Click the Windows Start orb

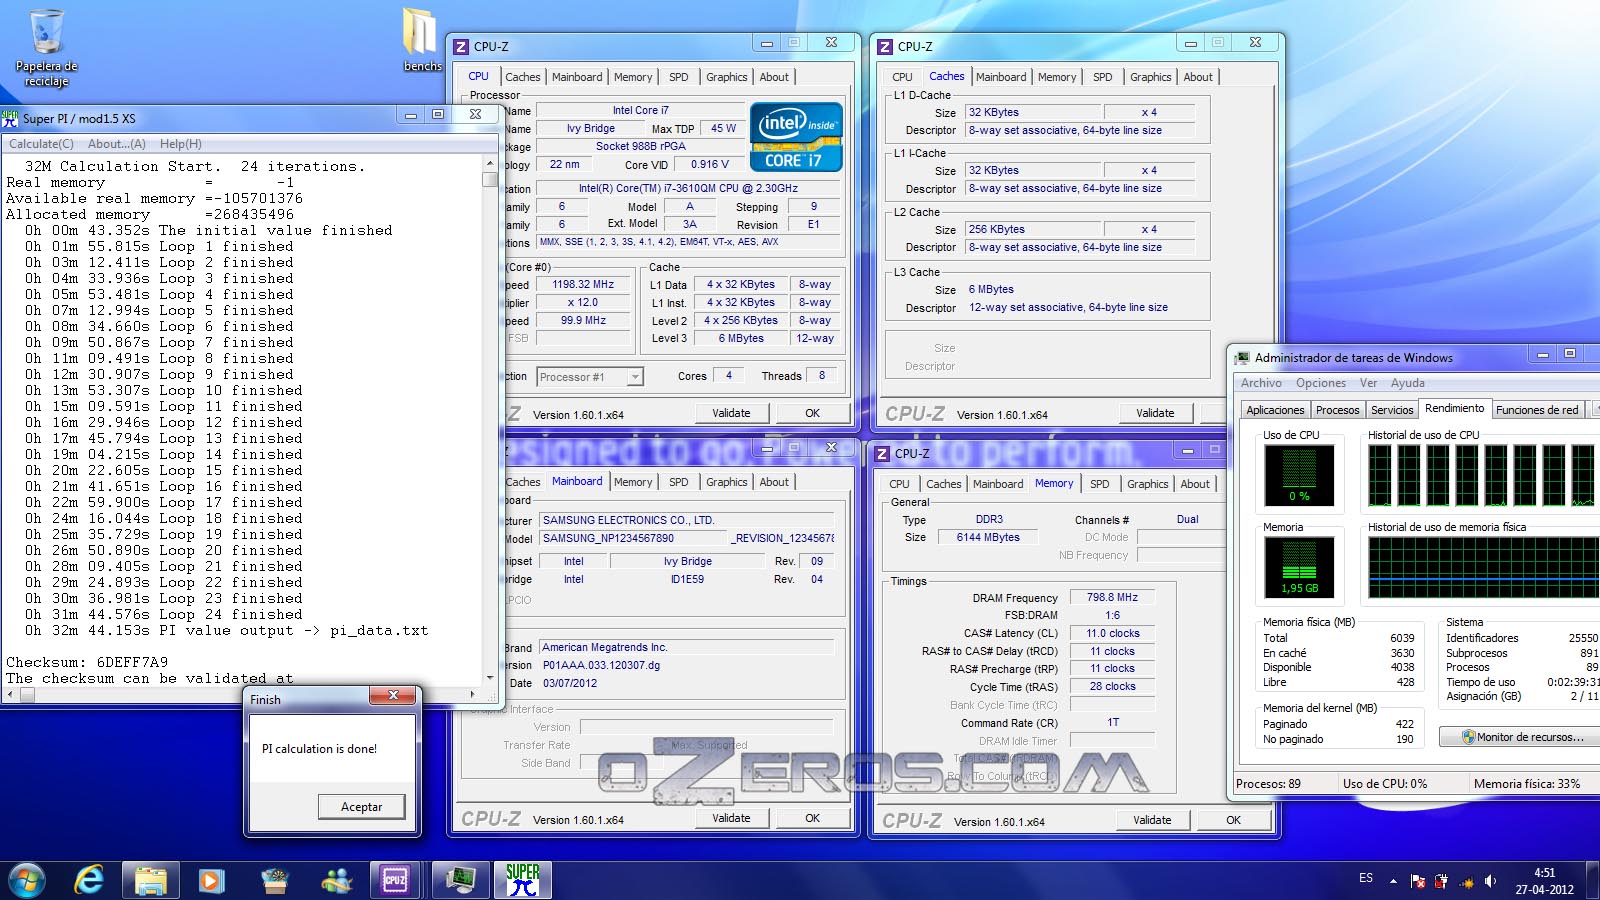pos(26,880)
